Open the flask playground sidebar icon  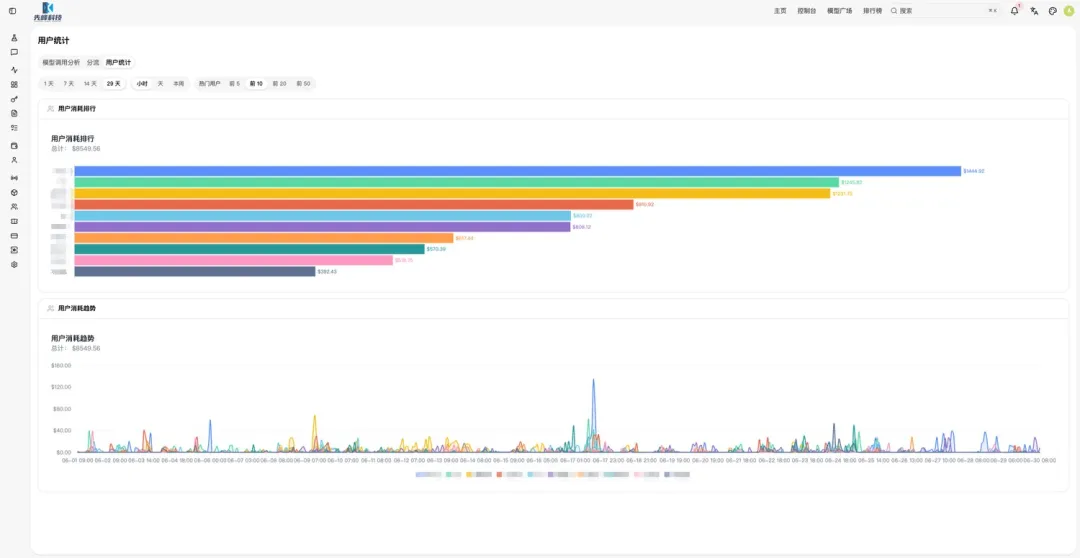pyautogui.click(x=14, y=37)
